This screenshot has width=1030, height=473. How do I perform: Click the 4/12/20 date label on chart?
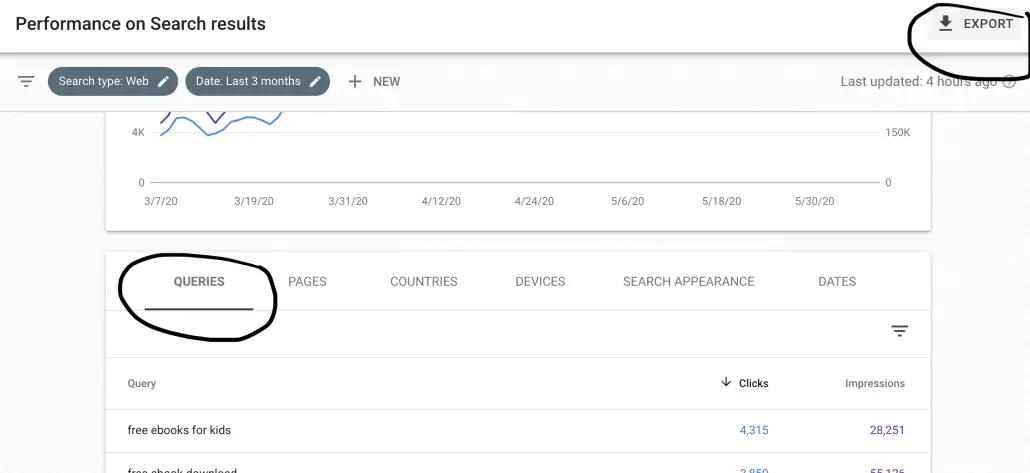tap(441, 202)
